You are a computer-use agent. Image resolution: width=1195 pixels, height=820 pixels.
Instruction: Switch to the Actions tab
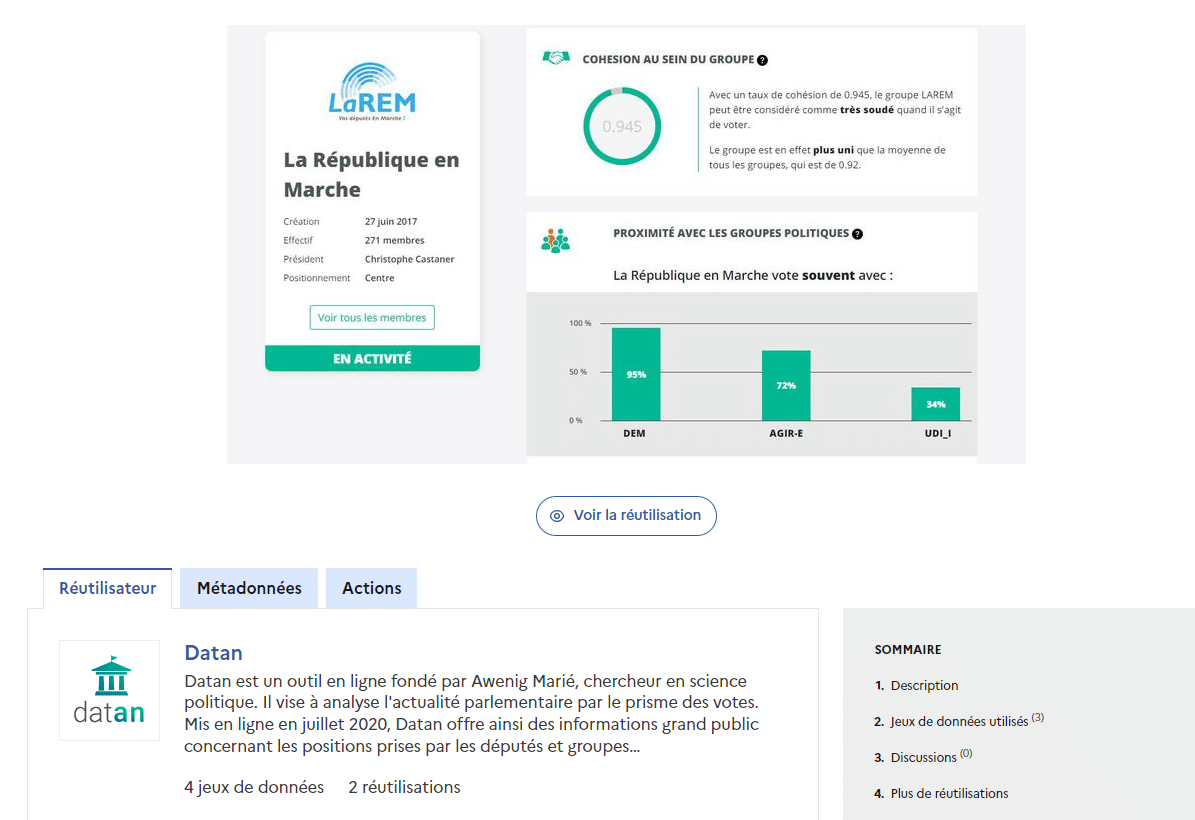click(371, 588)
